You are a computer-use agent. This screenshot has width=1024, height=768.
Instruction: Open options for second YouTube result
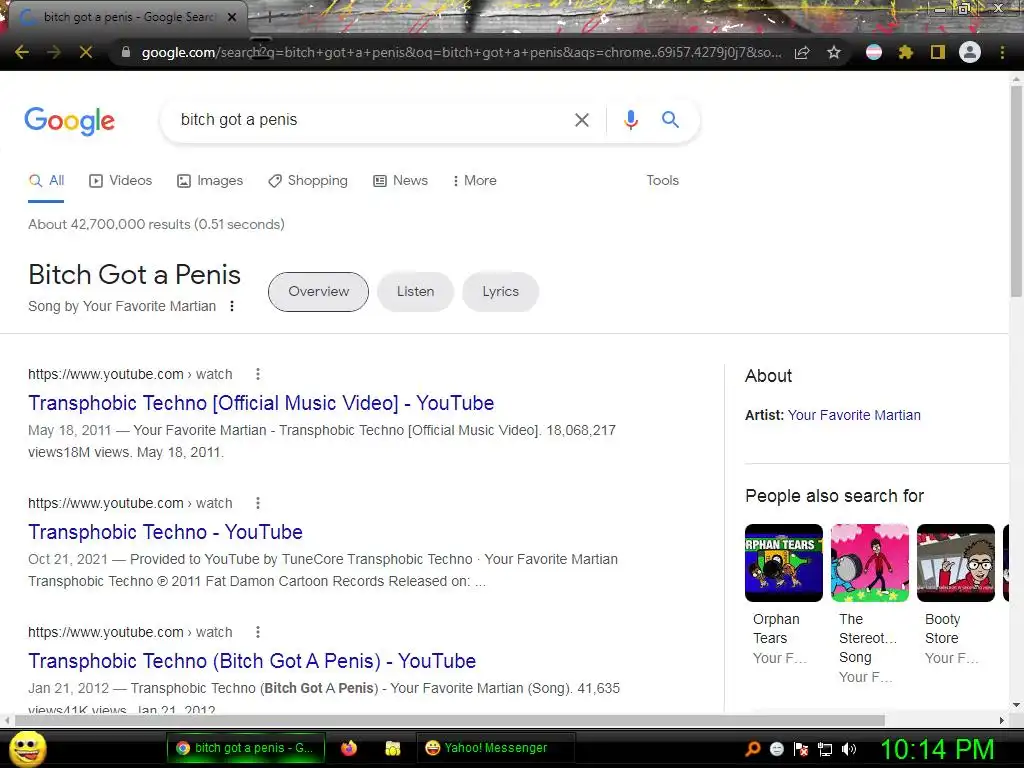point(258,503)
